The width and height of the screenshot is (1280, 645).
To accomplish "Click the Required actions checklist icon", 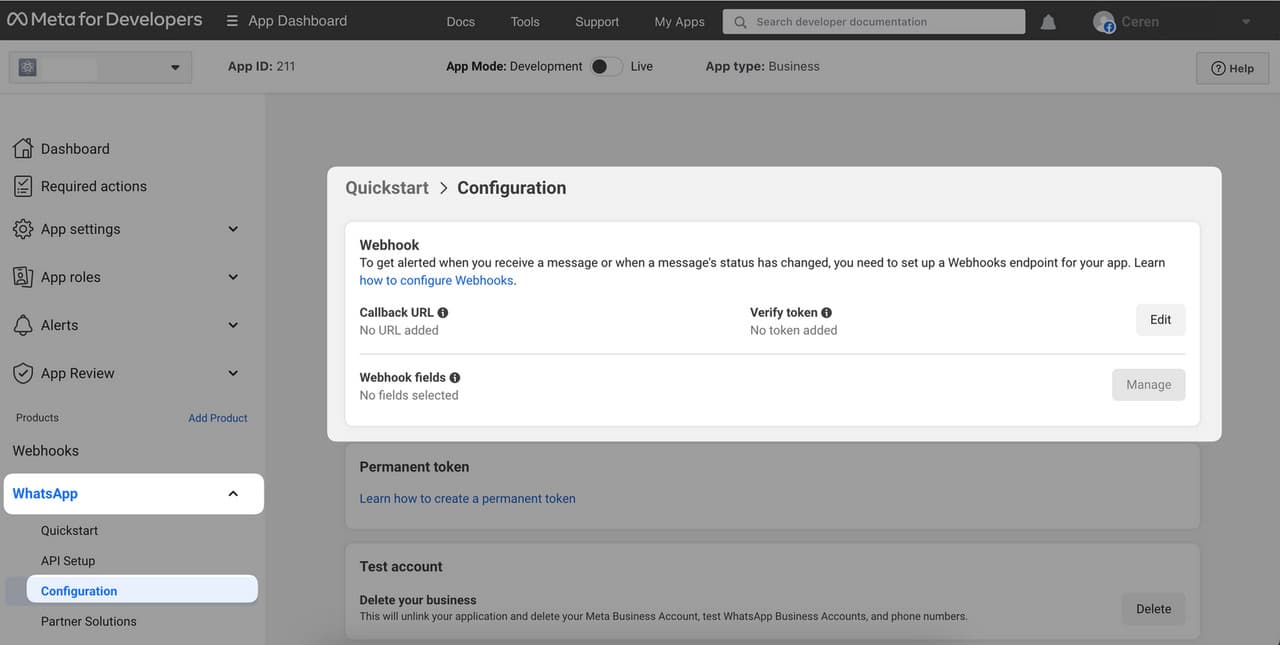I will (x=22, y=186).
